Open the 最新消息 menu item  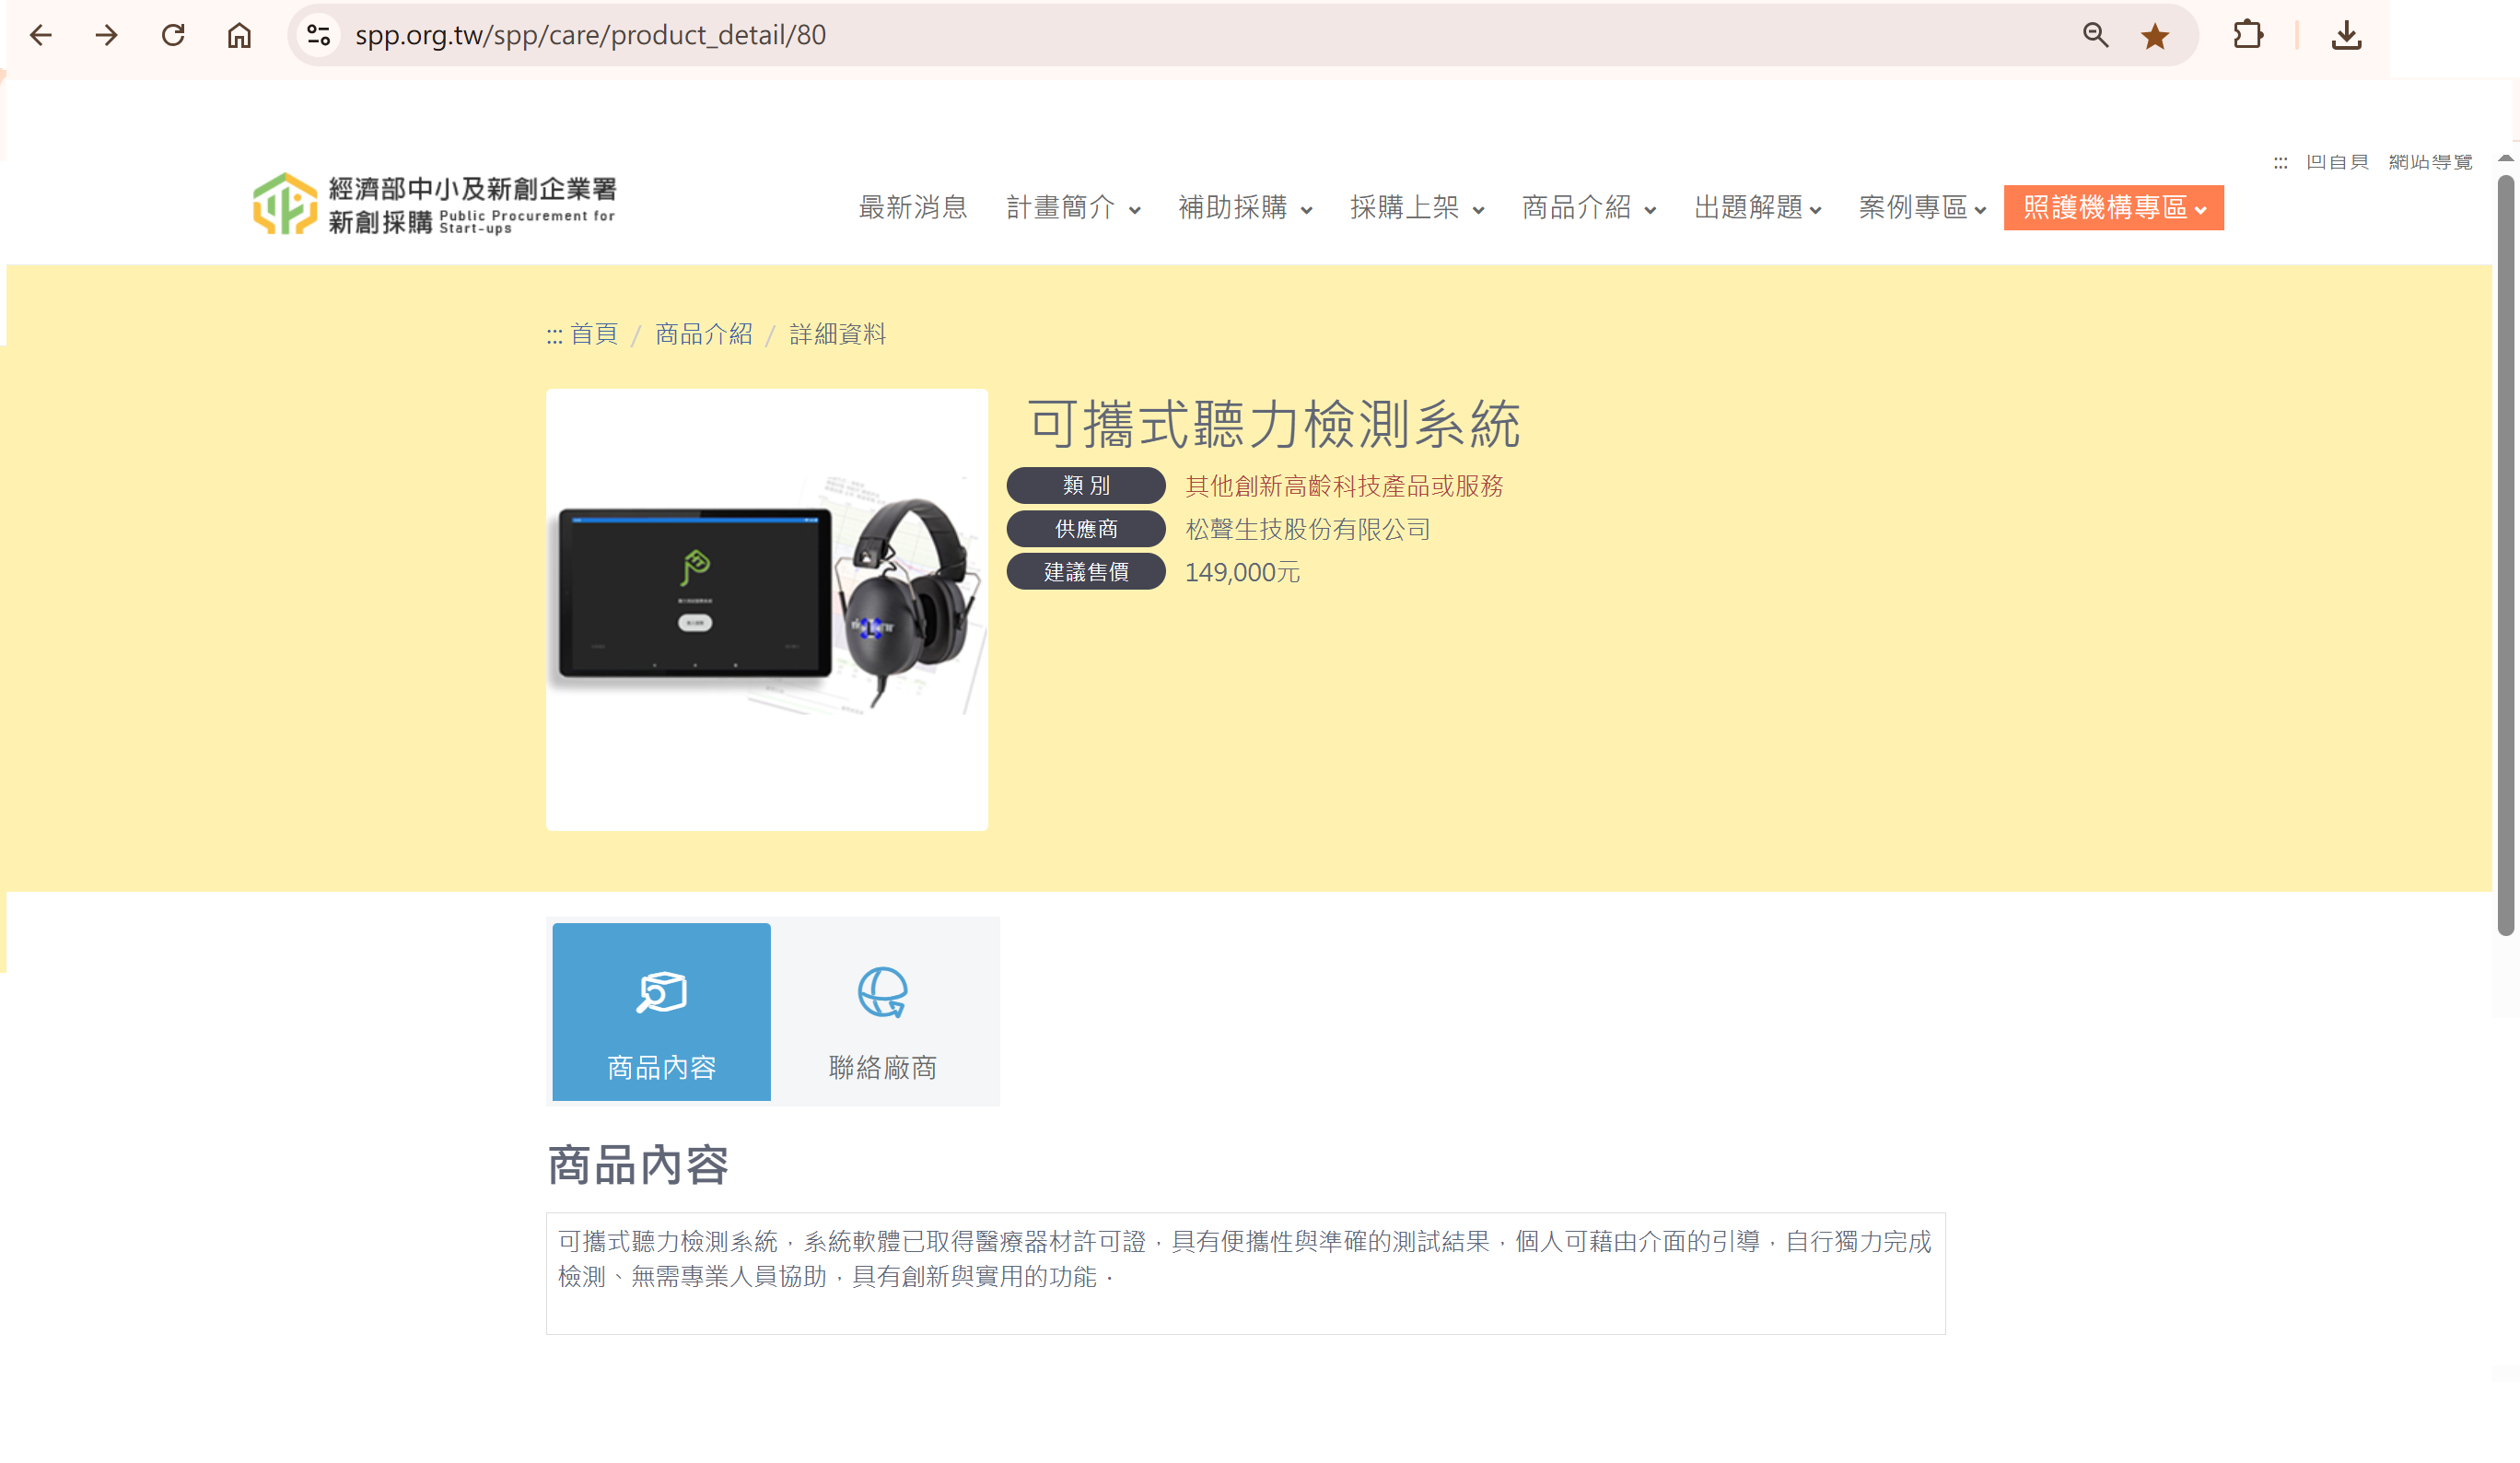point(913,208)
